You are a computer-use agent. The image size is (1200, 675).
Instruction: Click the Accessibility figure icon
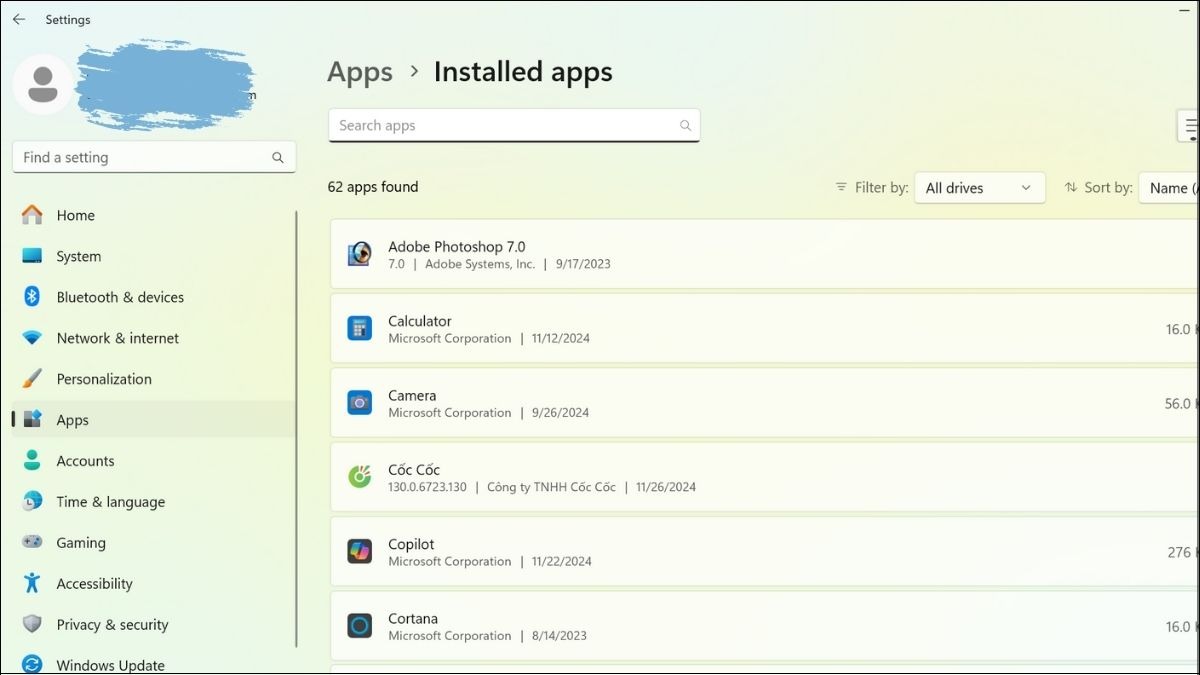[x=32, y=584]
